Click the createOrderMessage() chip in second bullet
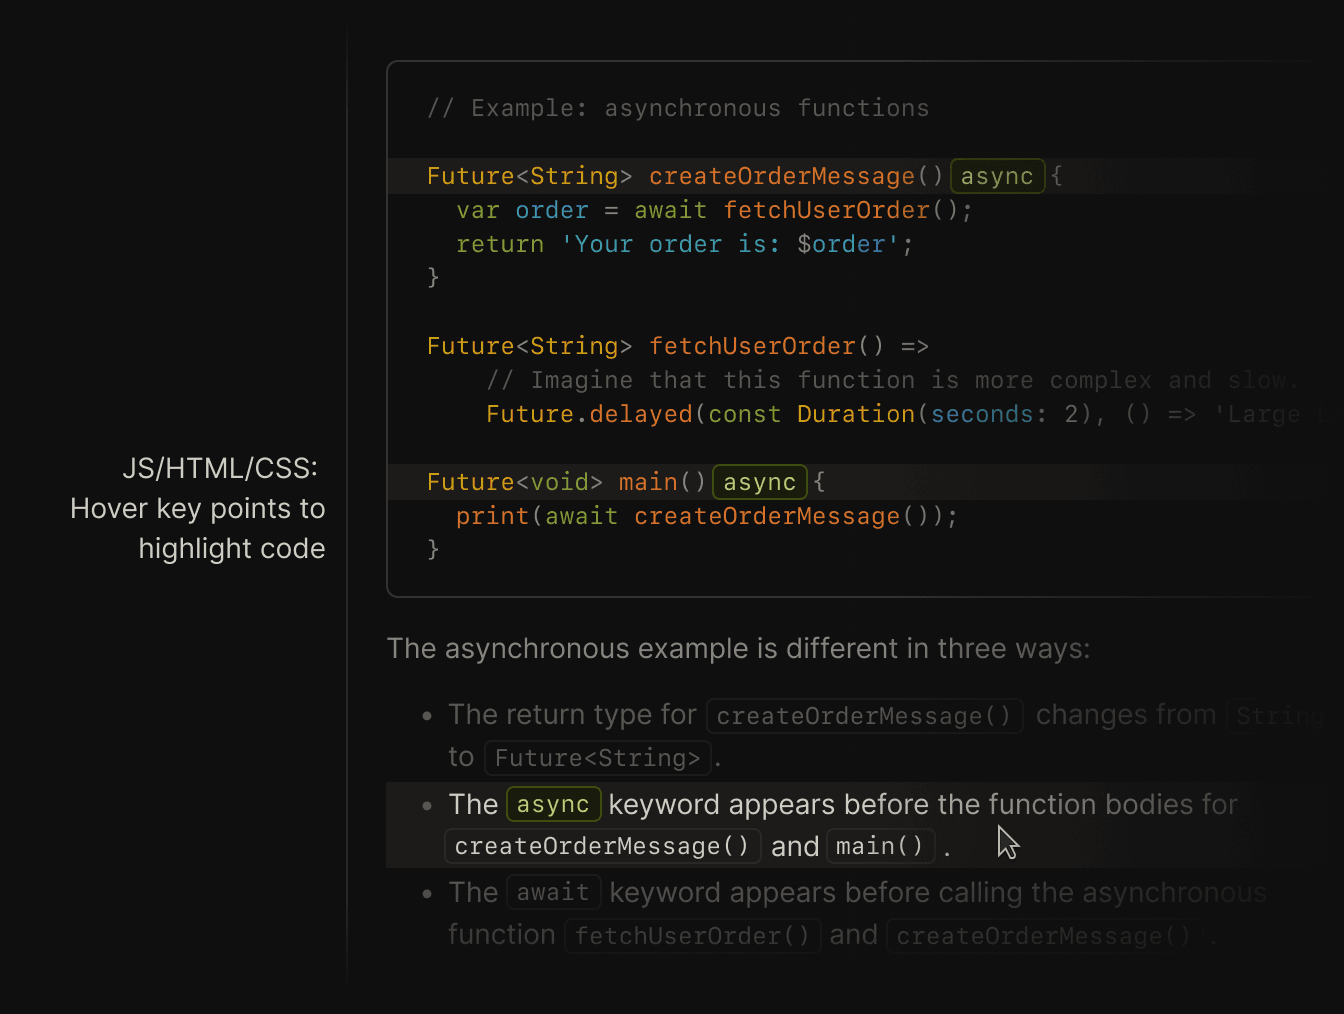This screenshot has height=1014, width=1344. coord(601,845)
